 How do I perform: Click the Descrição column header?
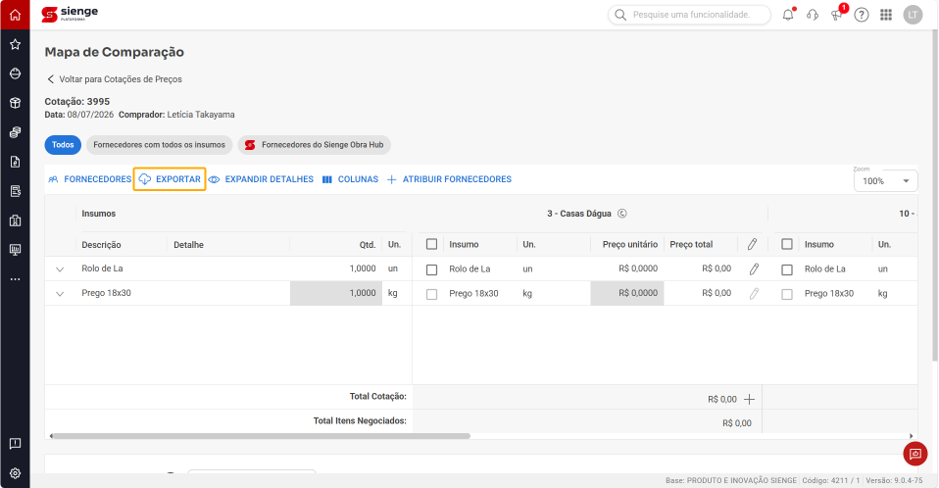(x=101, y=244)
